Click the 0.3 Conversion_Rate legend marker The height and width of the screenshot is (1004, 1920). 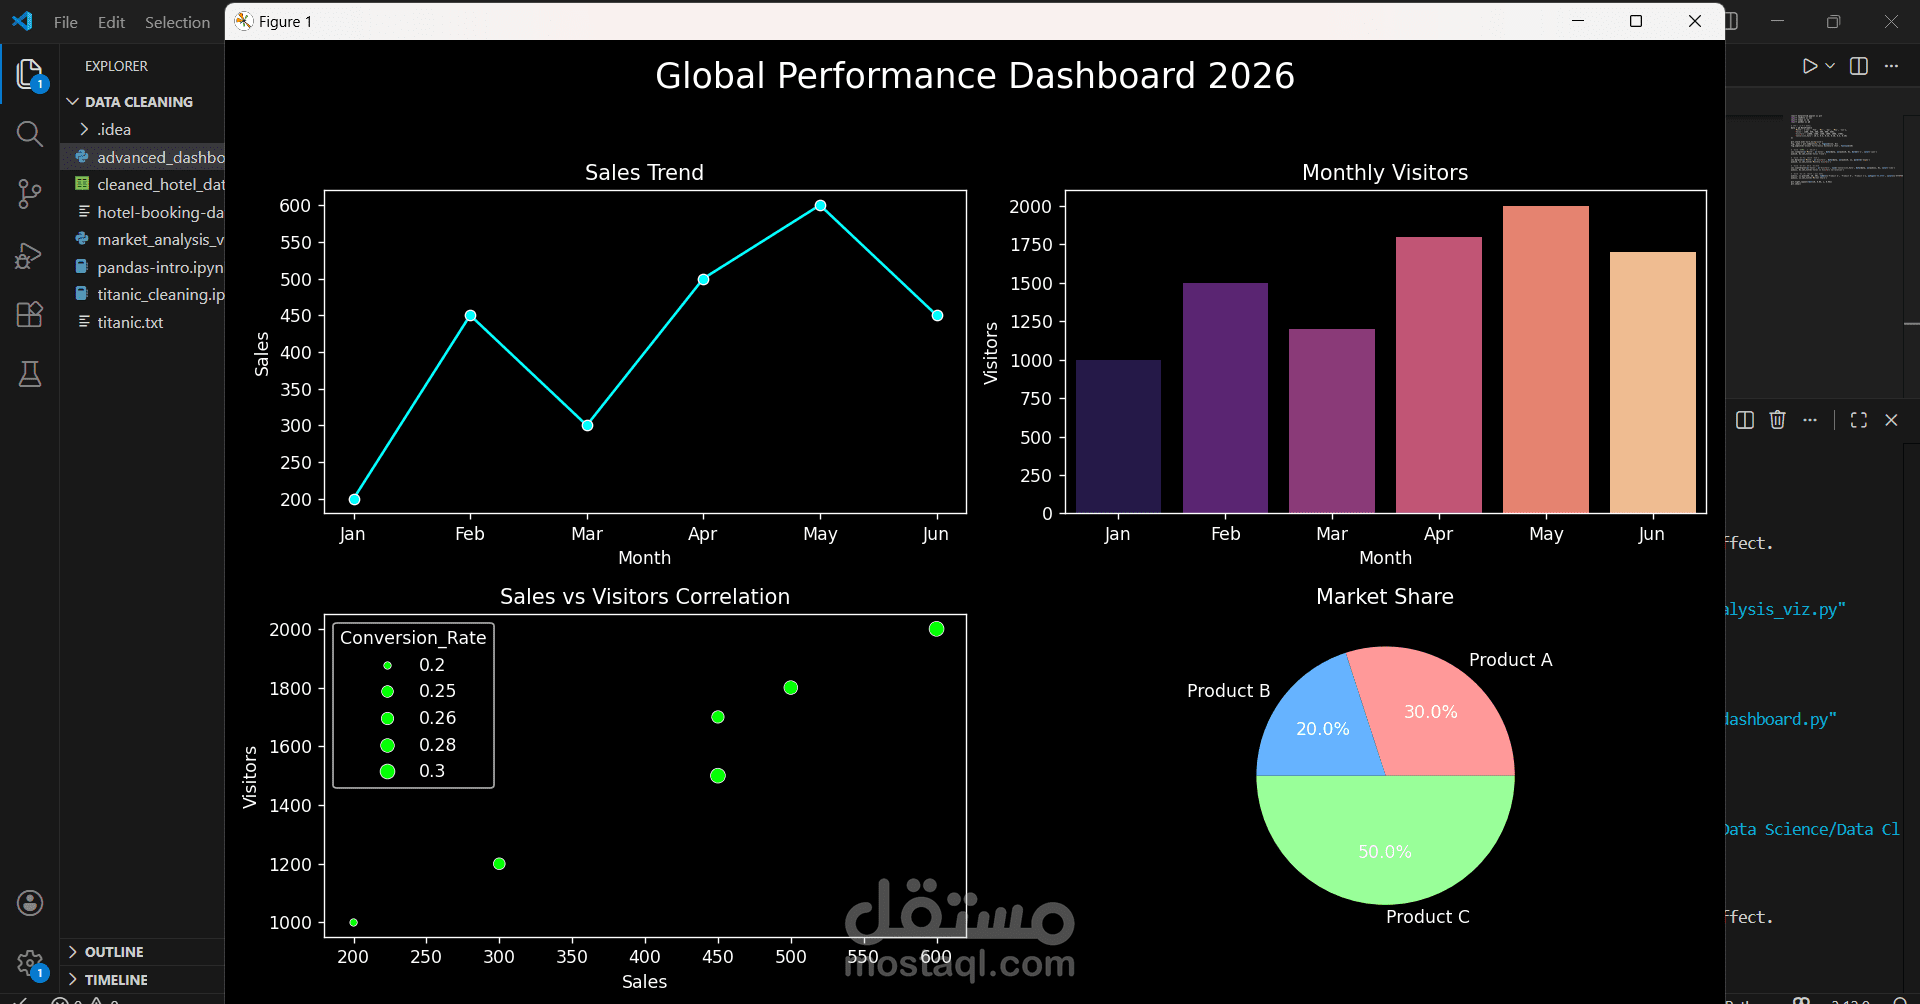point(387,771)
